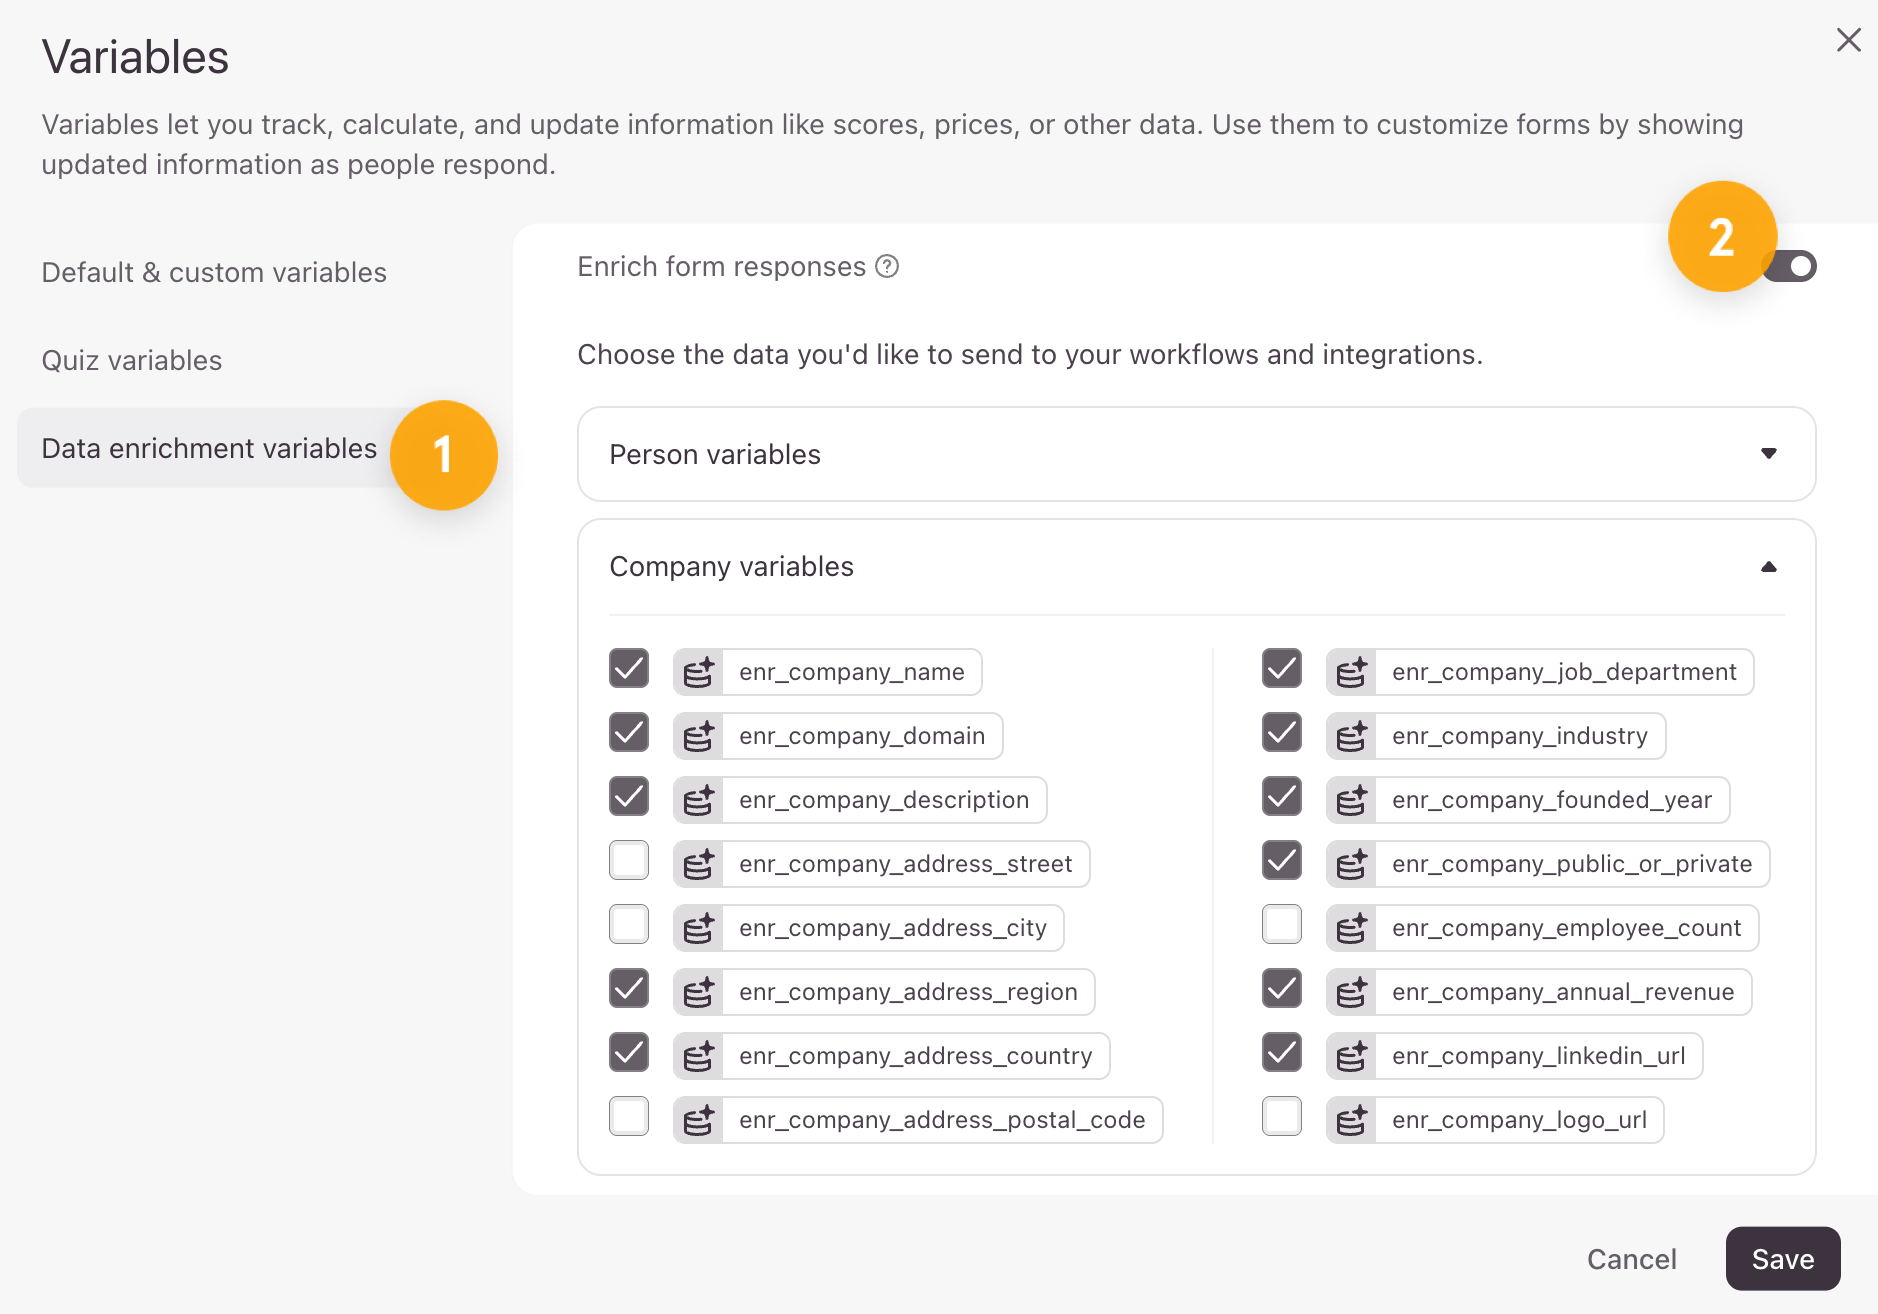
Task: Click the enrichment icon next to enr_company_name
Action: coord(698,672)
